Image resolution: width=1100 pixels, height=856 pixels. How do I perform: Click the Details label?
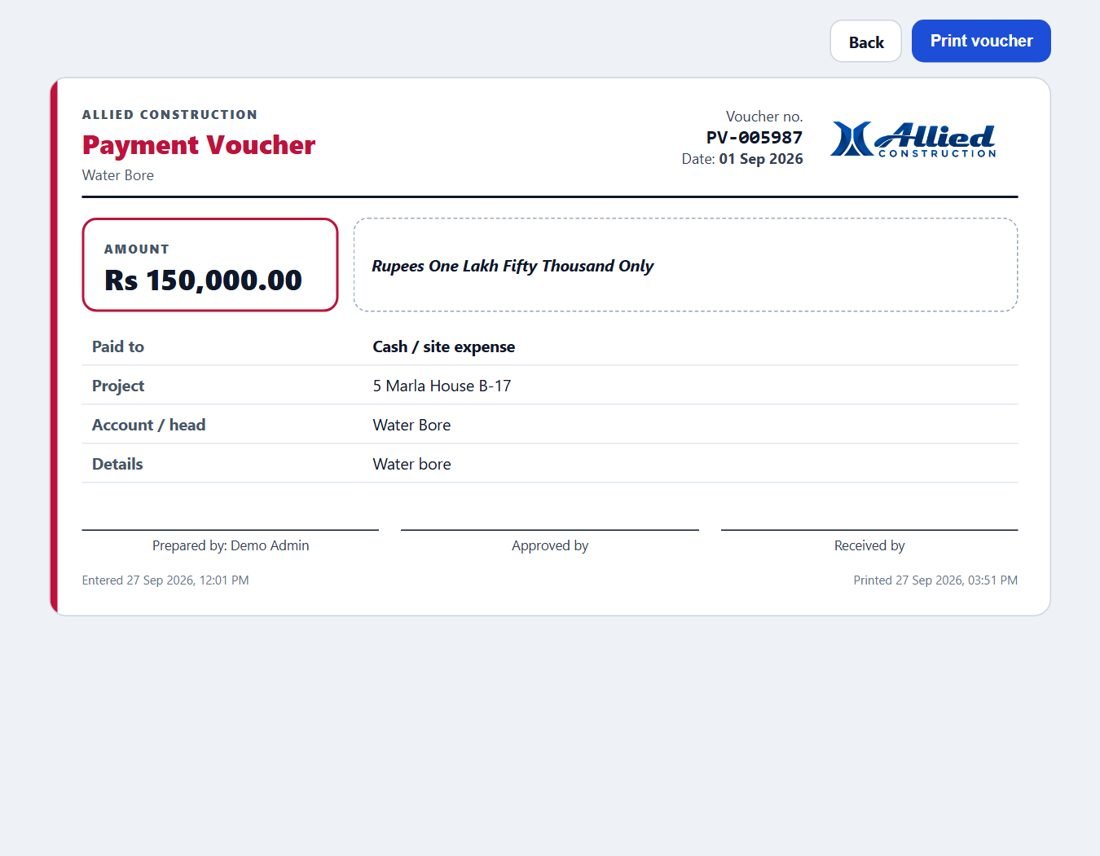pyautogui.click(x=117, y=464)
